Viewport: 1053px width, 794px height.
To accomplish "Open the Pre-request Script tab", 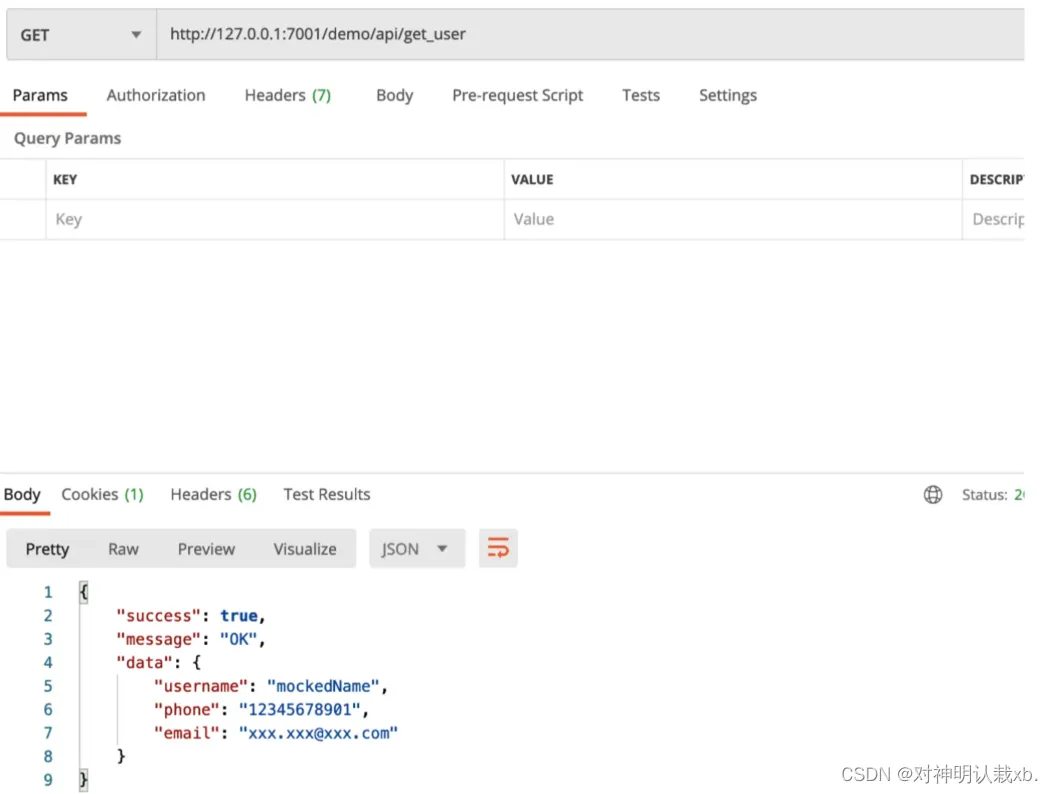I will 517,96.
